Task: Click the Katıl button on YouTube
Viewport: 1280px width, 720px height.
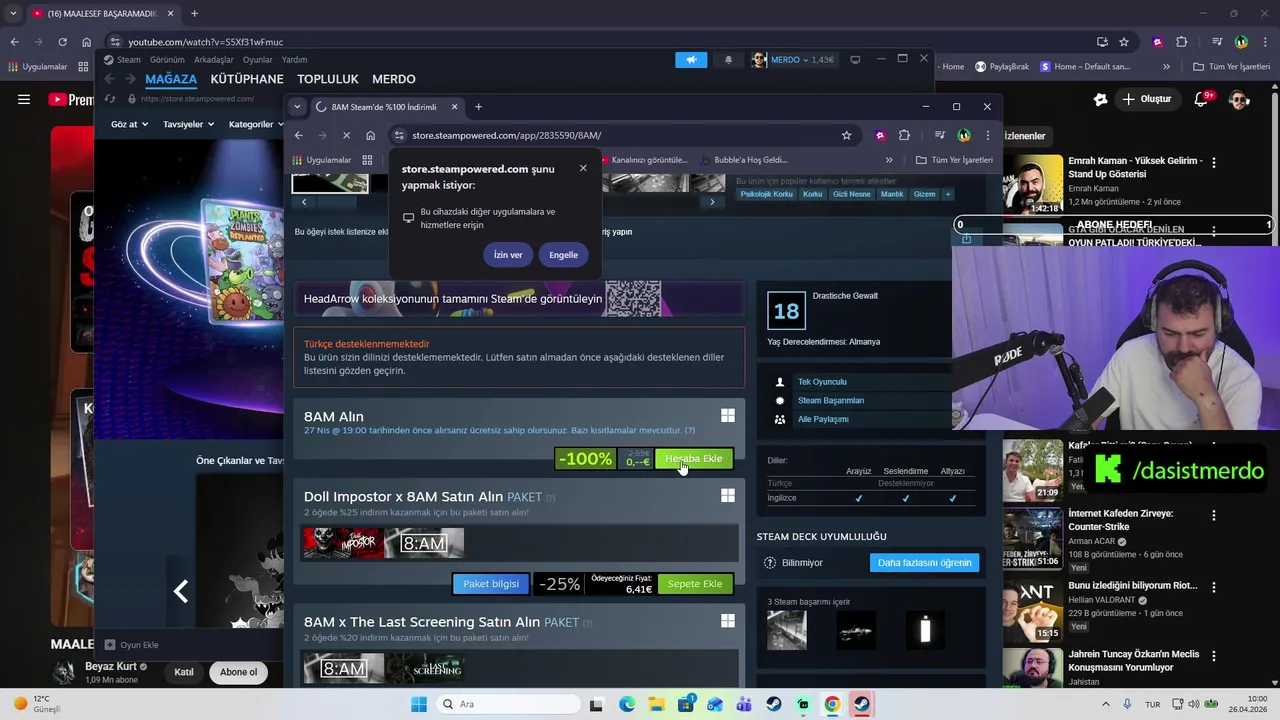Action: 184,672
